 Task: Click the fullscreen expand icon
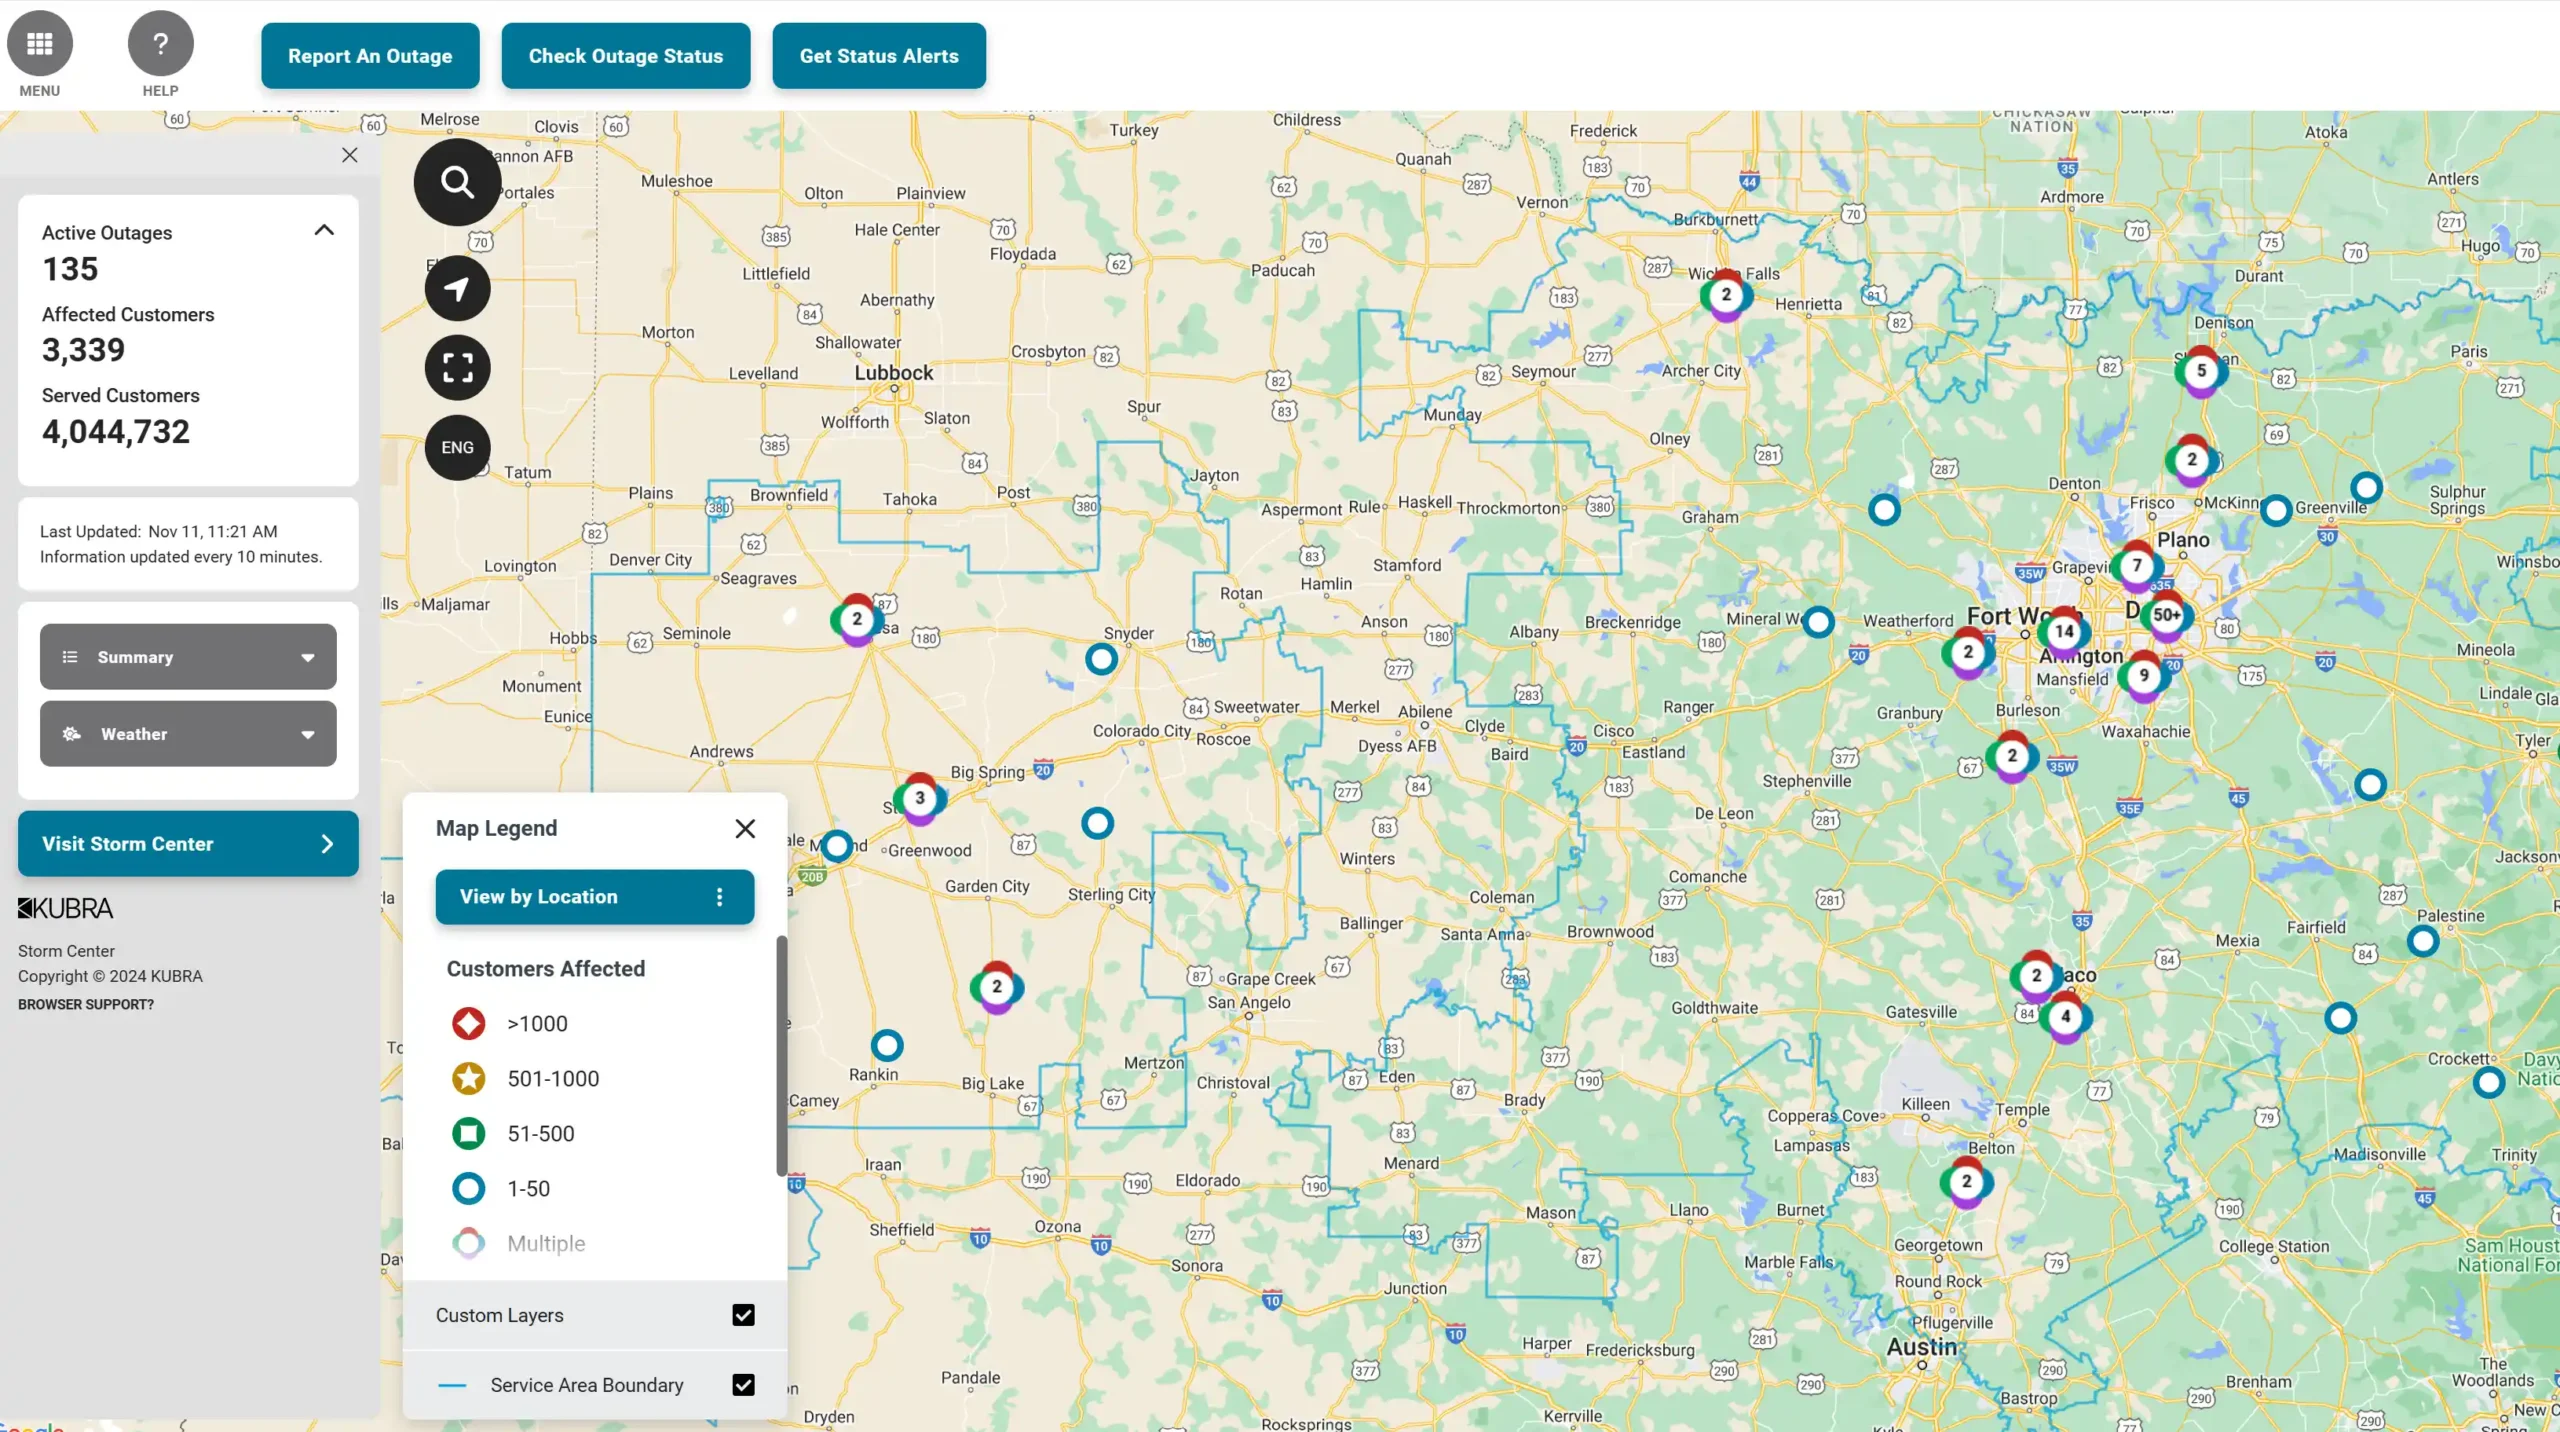coord(455,368)
